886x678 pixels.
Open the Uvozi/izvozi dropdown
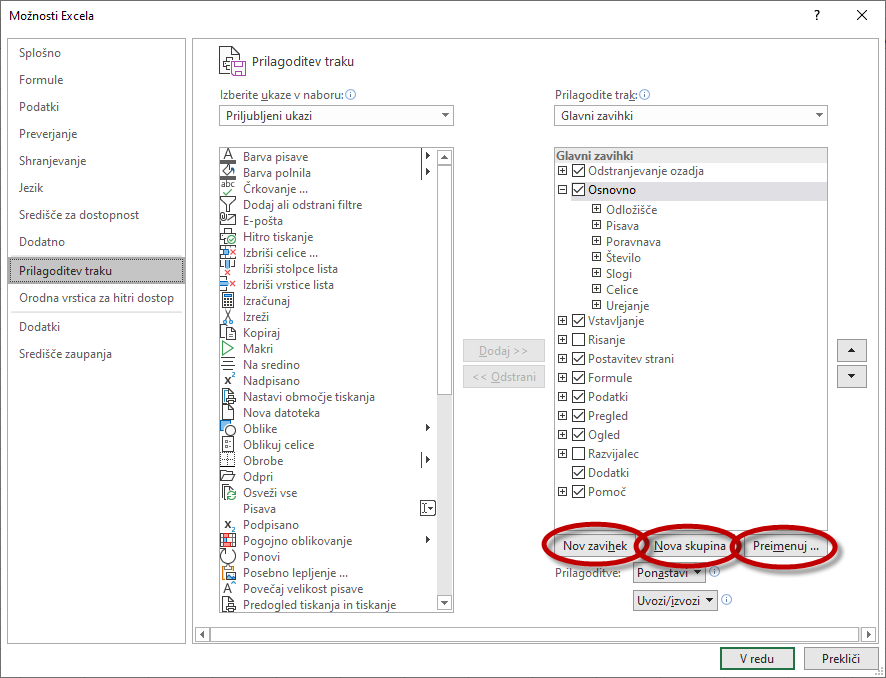pos(675,601)
